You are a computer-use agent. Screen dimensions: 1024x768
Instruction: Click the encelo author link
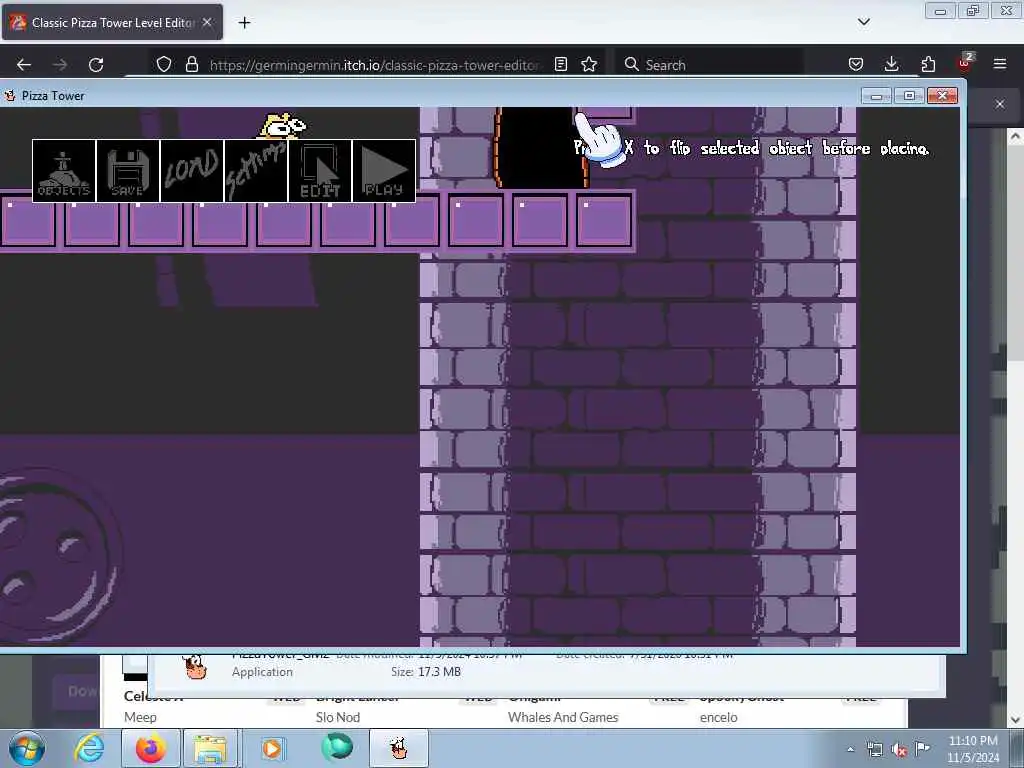pyautogui.click(x=718, y=717)
